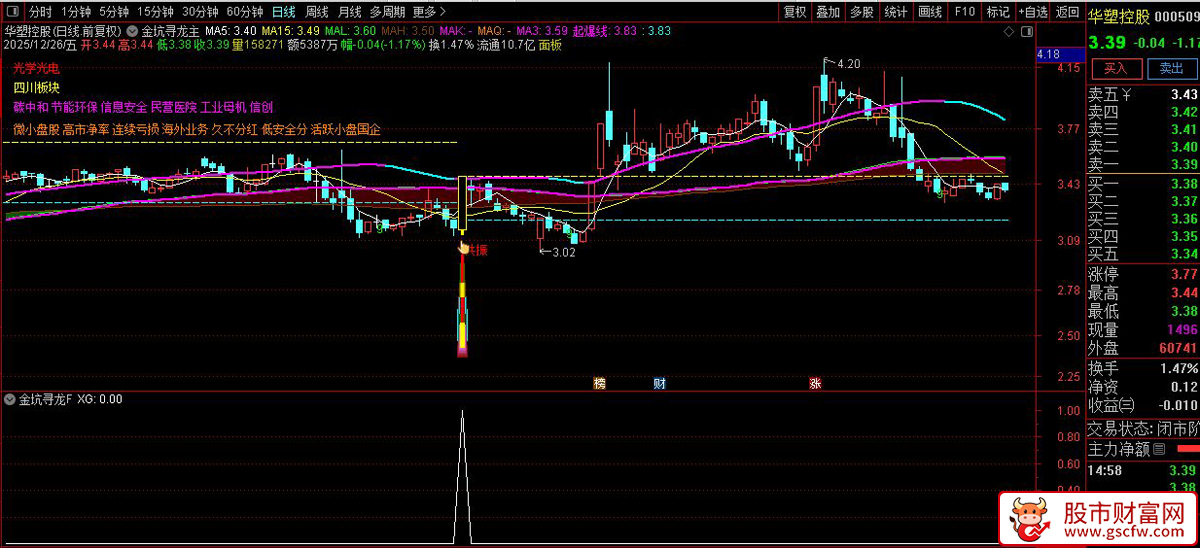Click the hand pointer signal marker
The width and height of the screenshot is (1200, 548).
(x=463, y=248)
